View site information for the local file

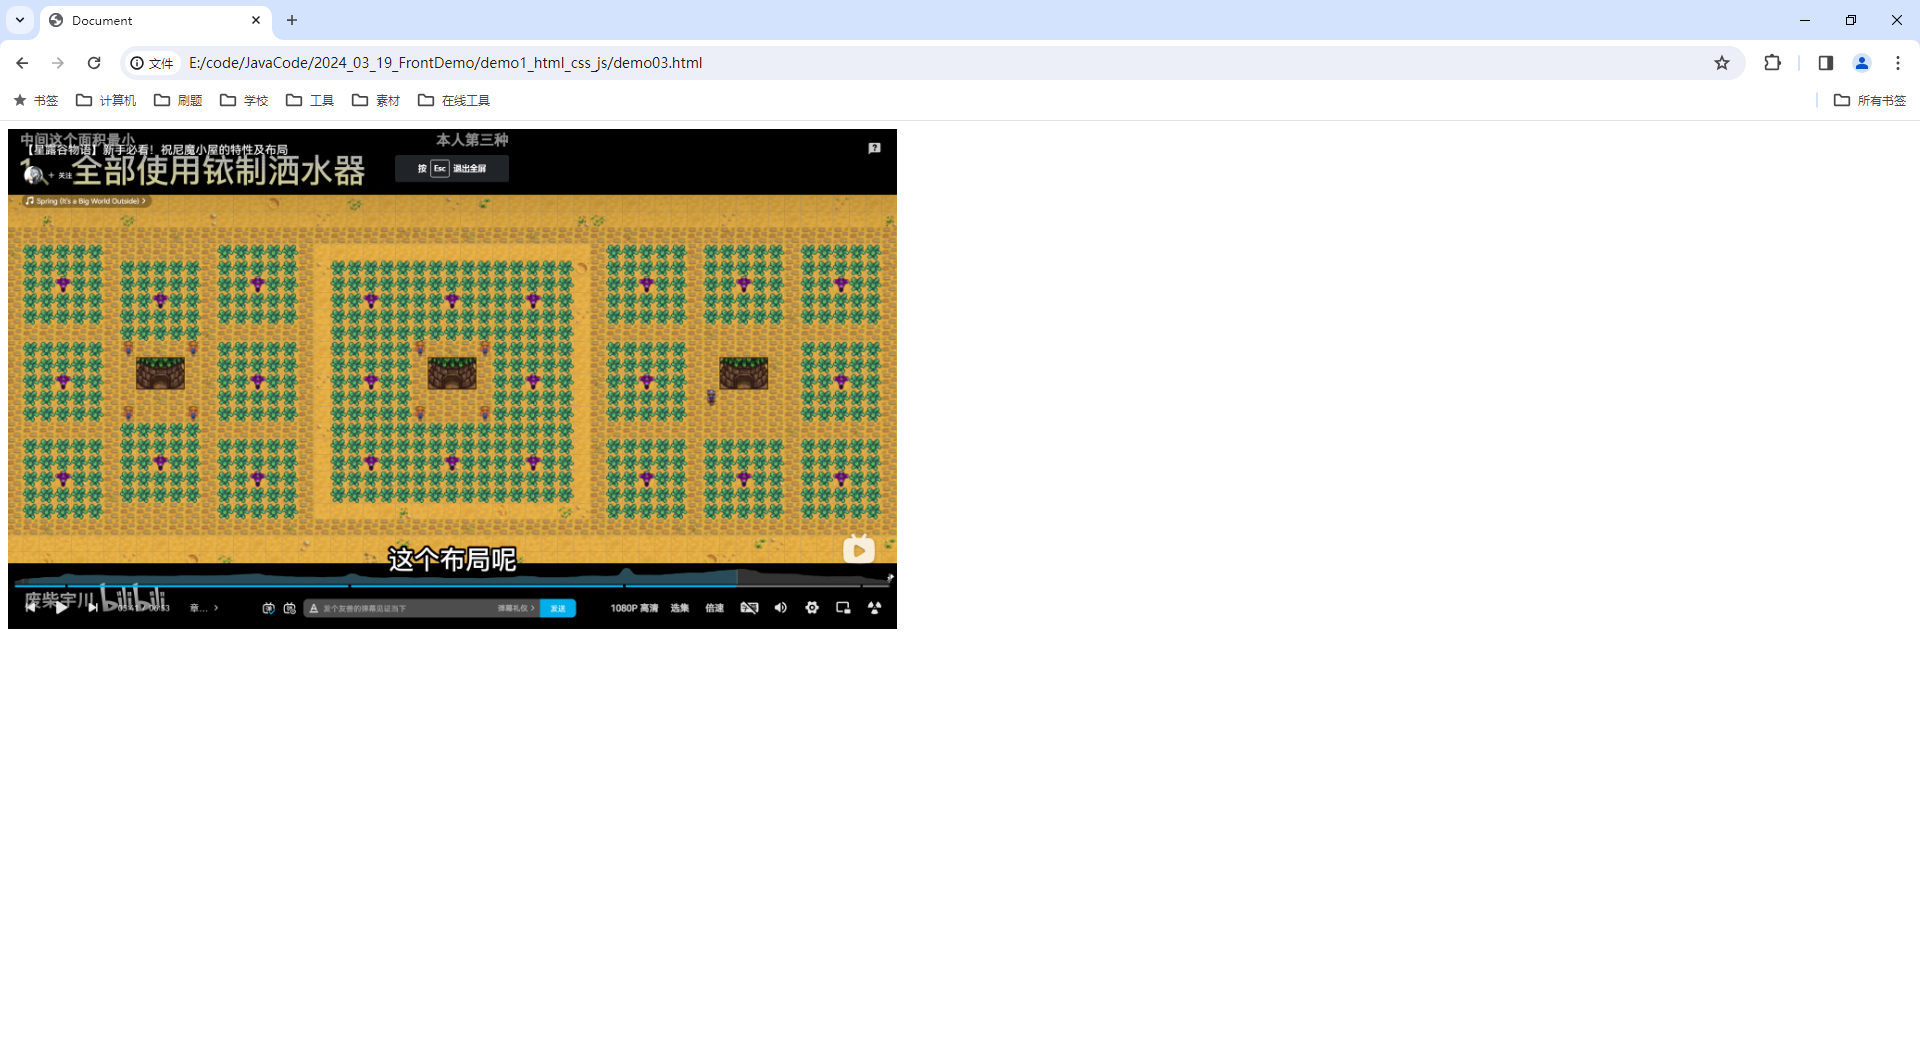click(x=152, y=63)
